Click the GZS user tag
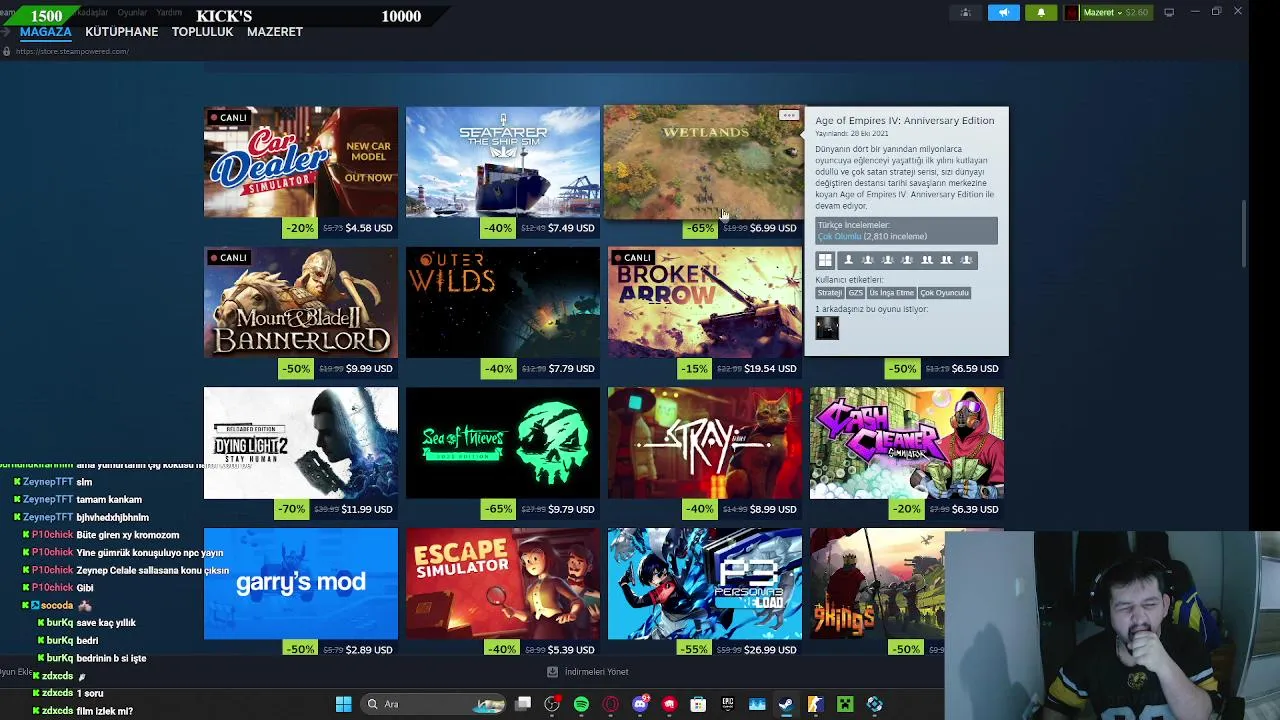1280x720 pixels. 855,293
